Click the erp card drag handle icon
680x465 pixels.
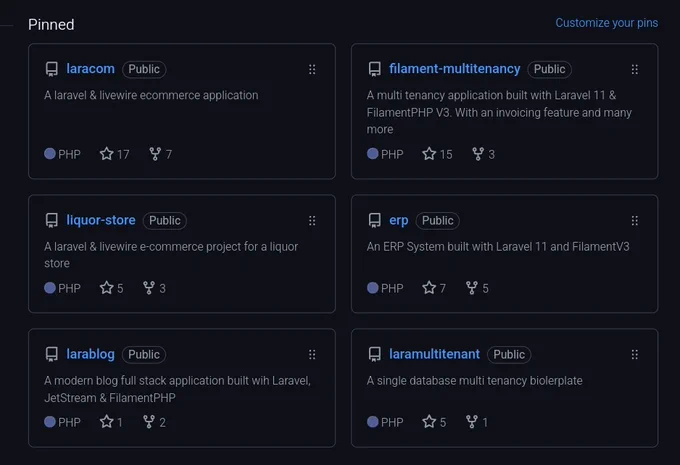[634, 221]
